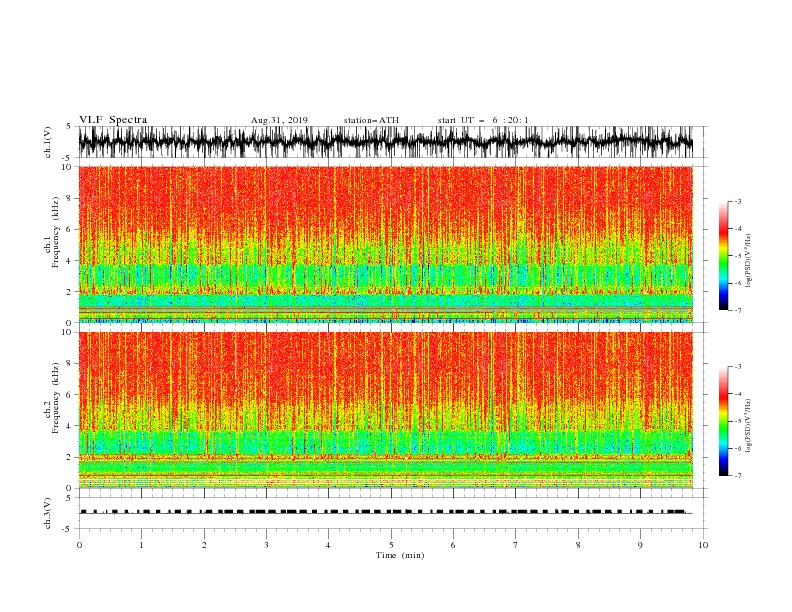Click the "ch.3(V)" axis label
The width and height of the screenshot is (792, 612).
point(49,513)
